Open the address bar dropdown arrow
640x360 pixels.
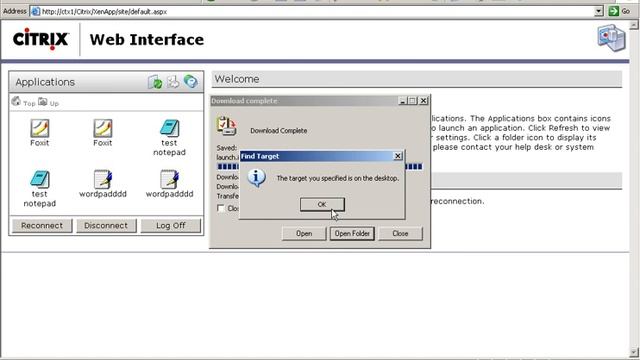[x=598, y=11]
